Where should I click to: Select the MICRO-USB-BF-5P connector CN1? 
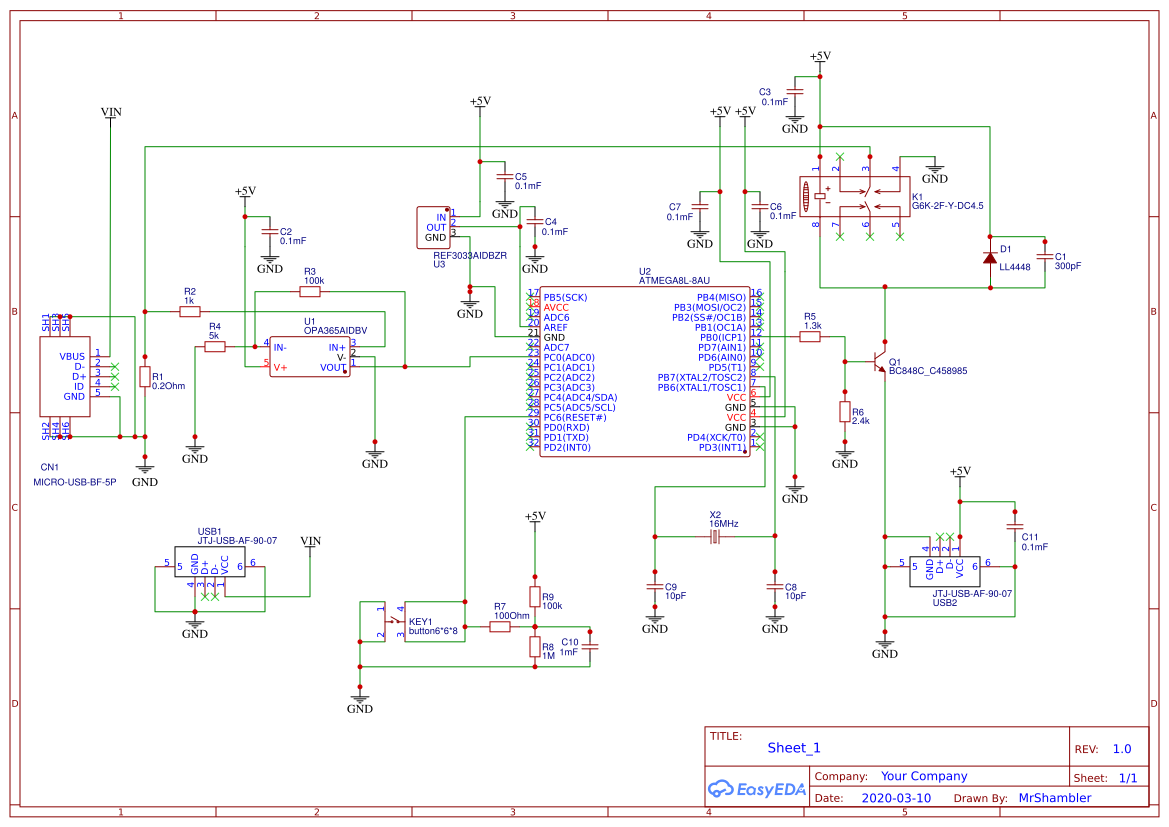pos(65,377)
